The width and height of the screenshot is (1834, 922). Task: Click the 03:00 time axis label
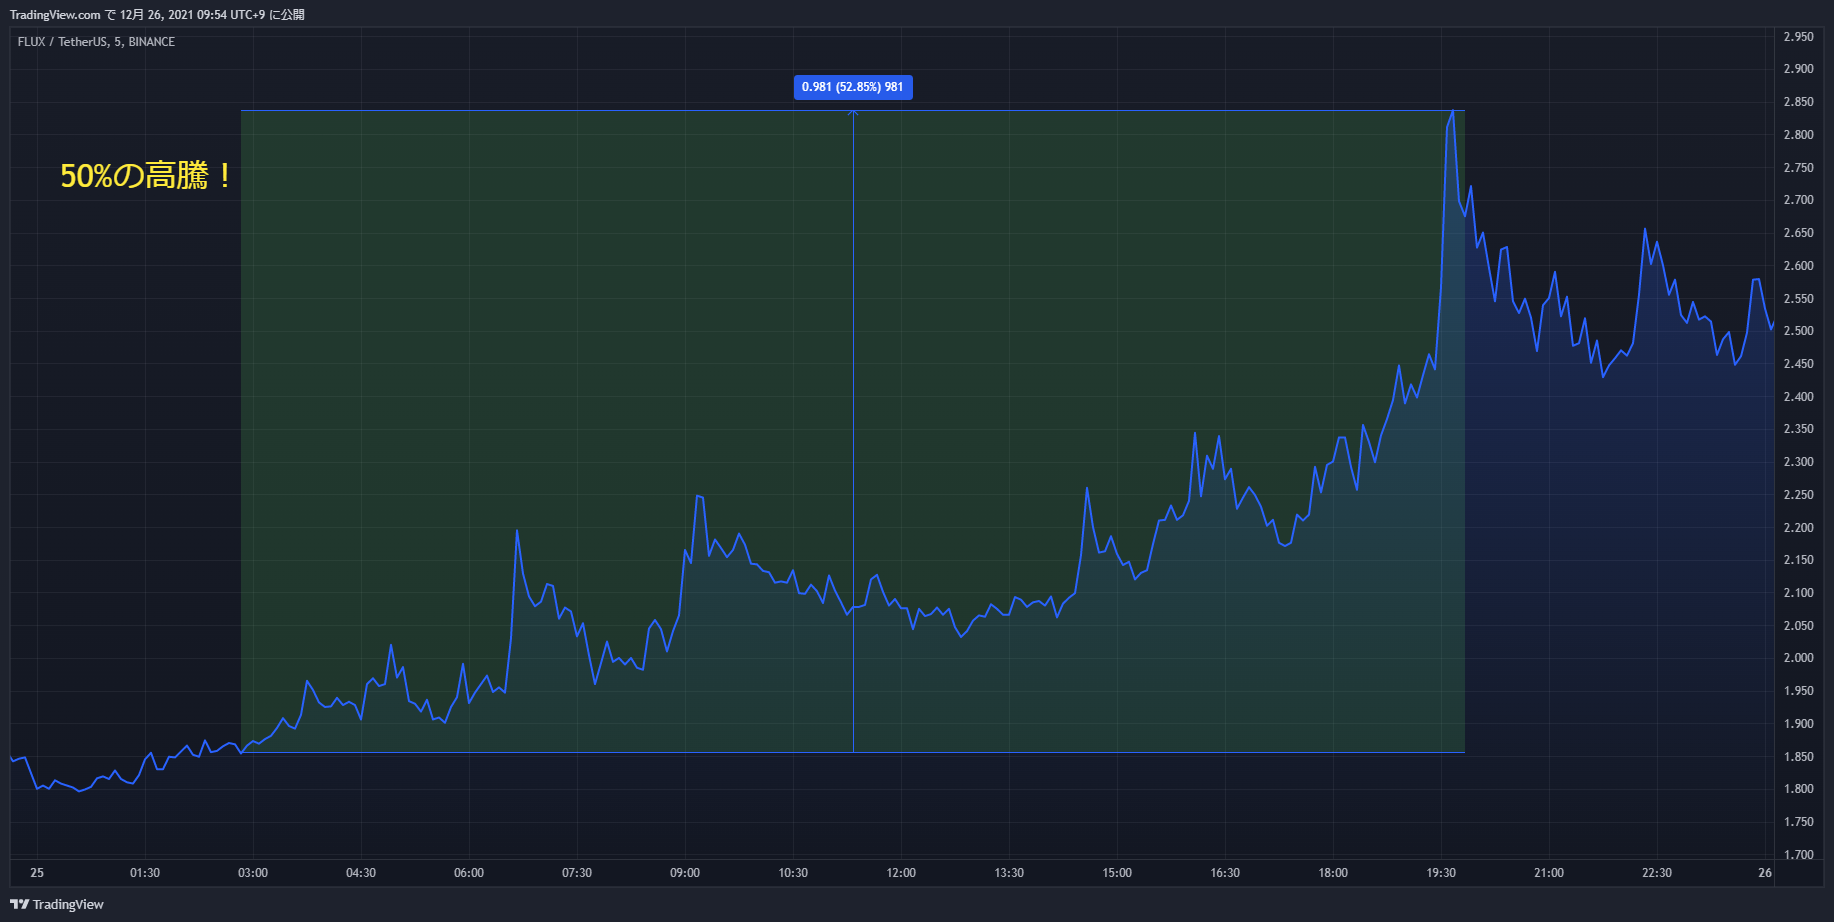(253, 873)
